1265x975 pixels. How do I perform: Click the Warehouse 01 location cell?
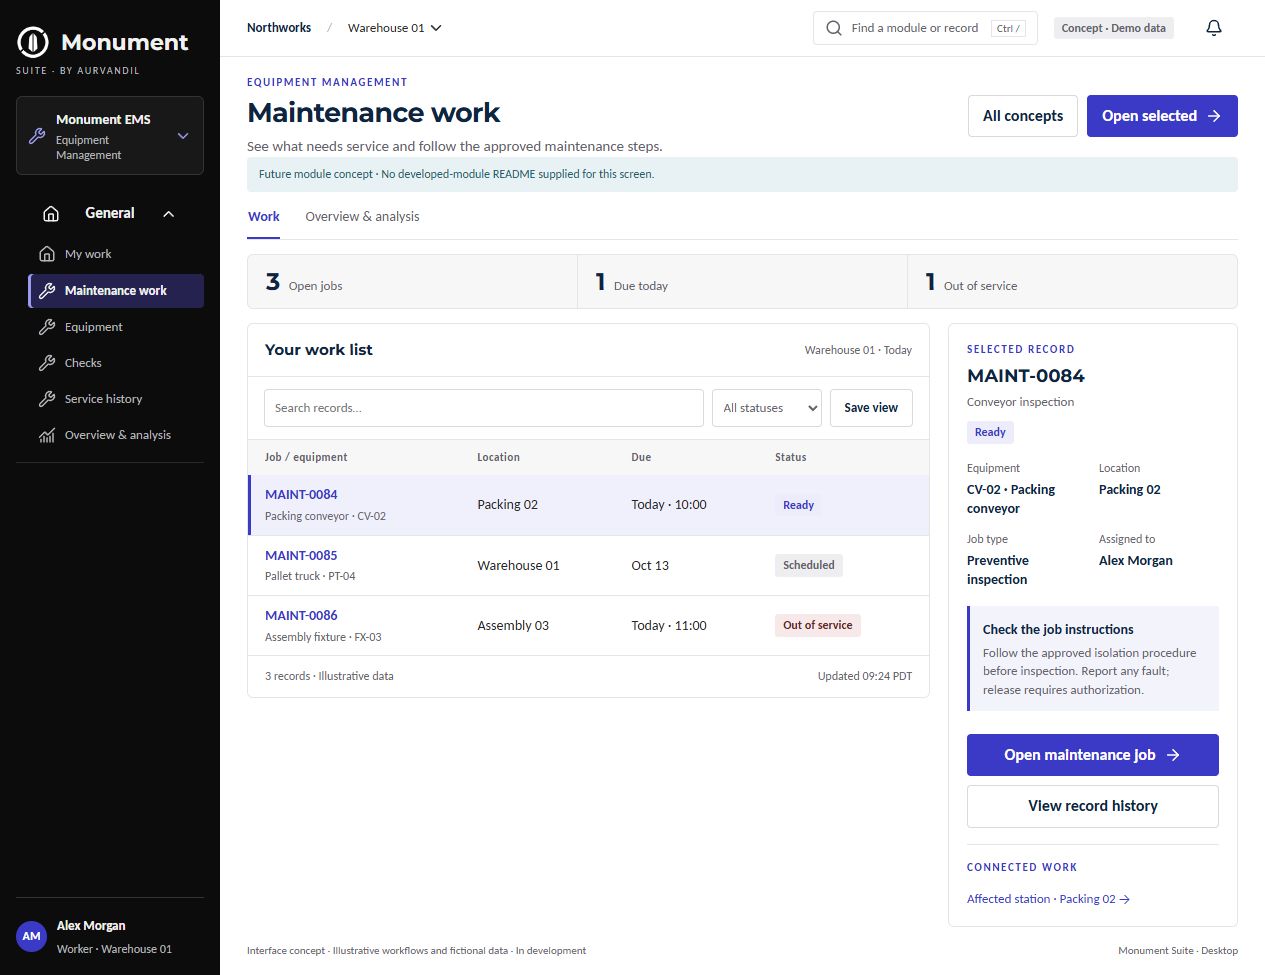point(518,566)
